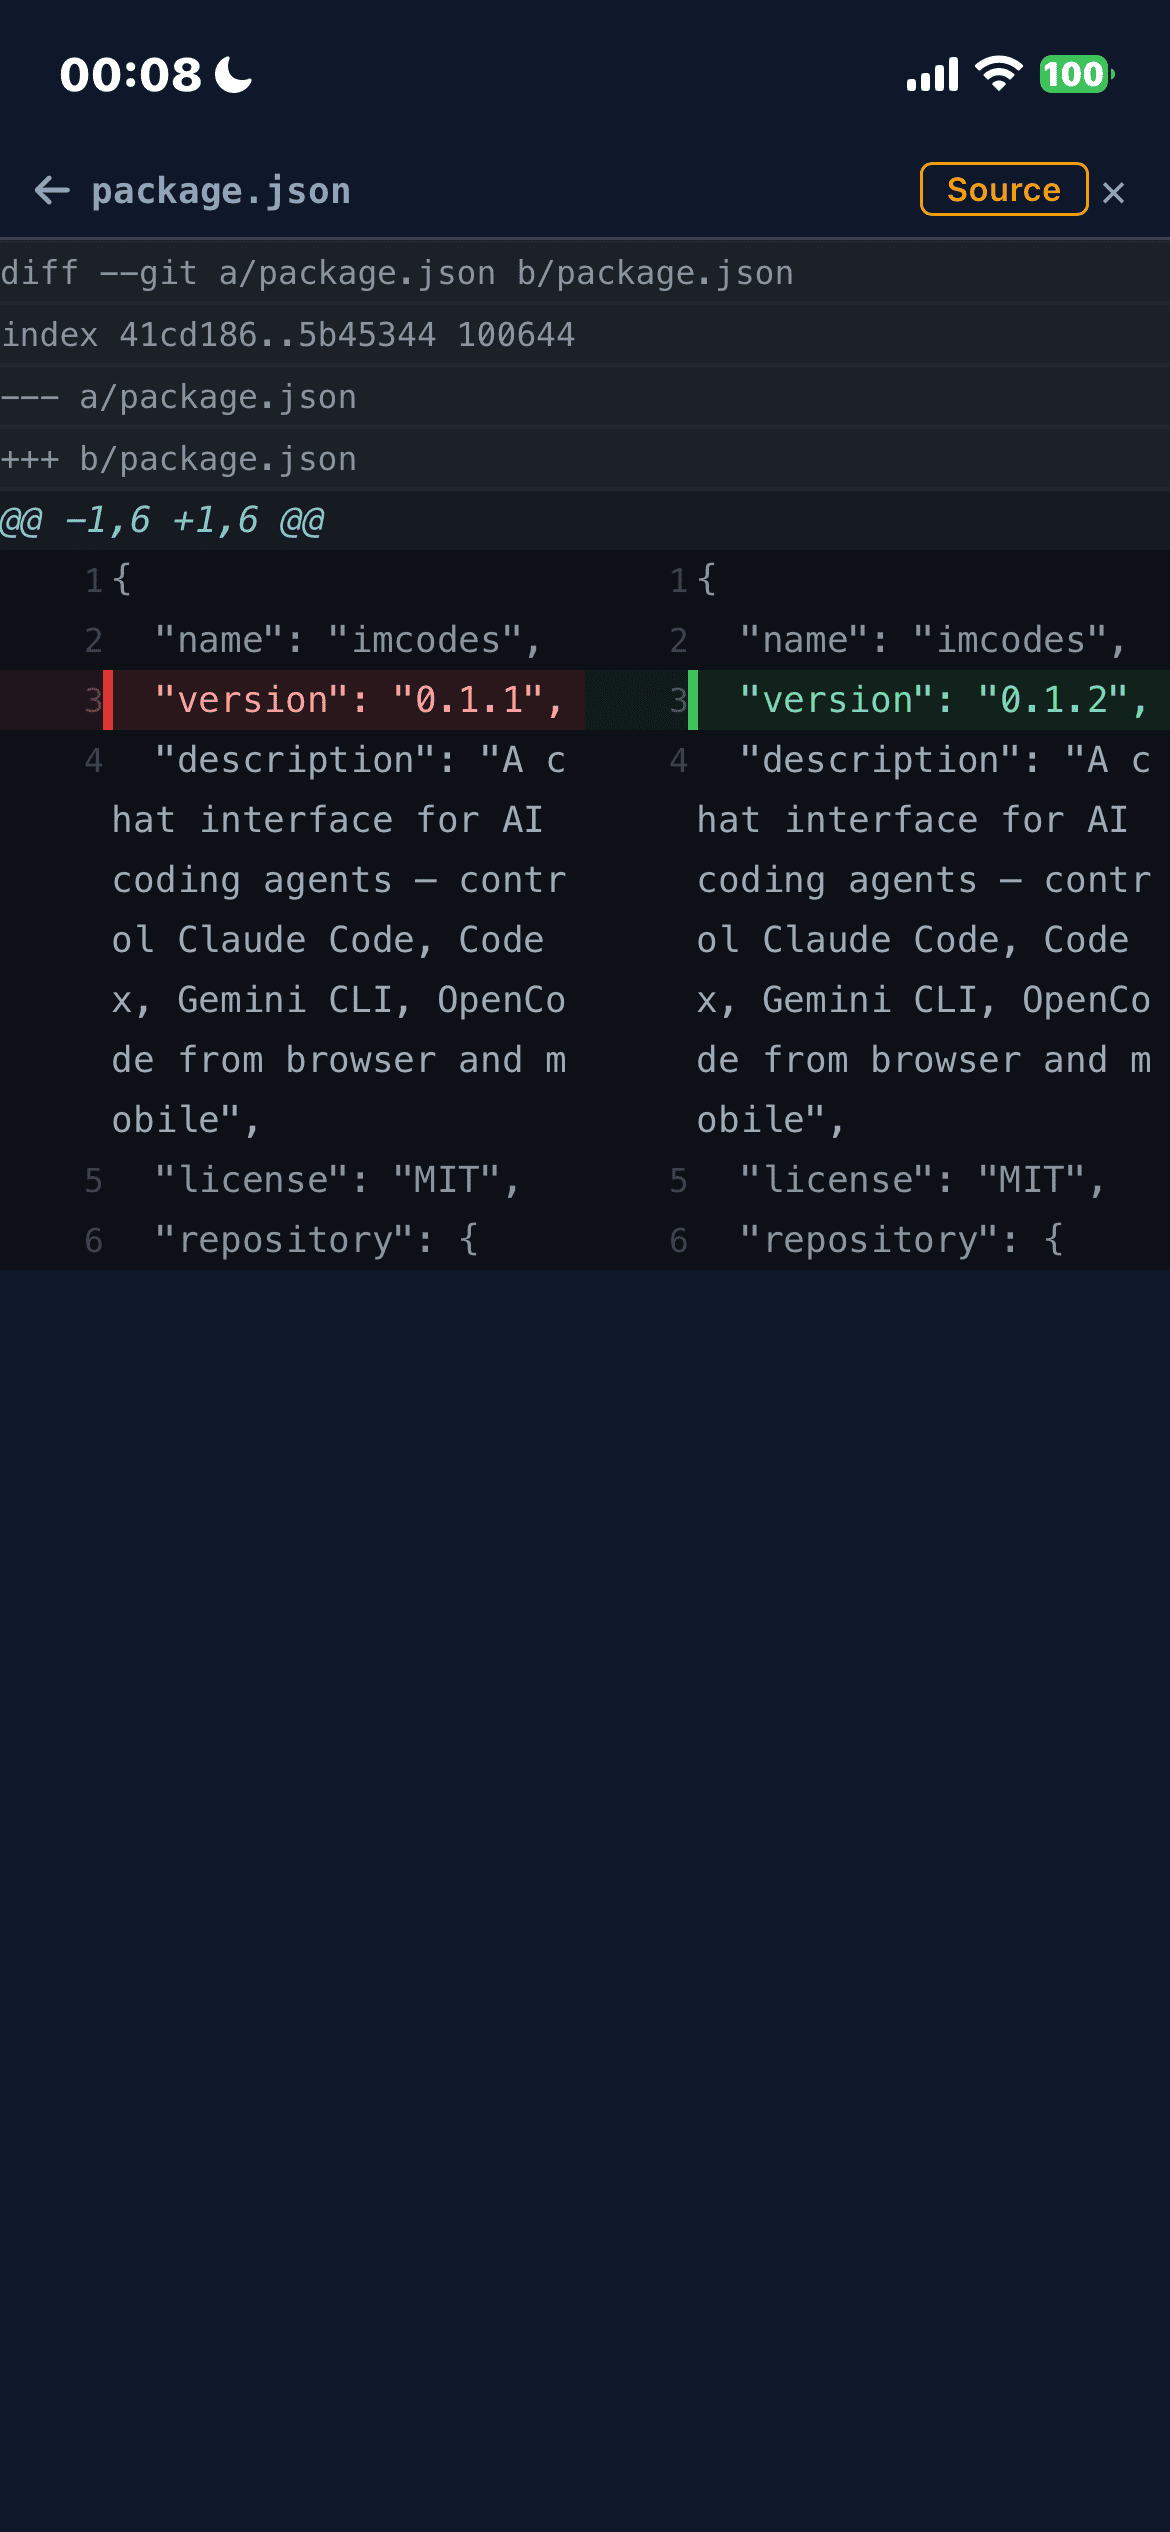Toggle the Source view button

point(1003,189)
